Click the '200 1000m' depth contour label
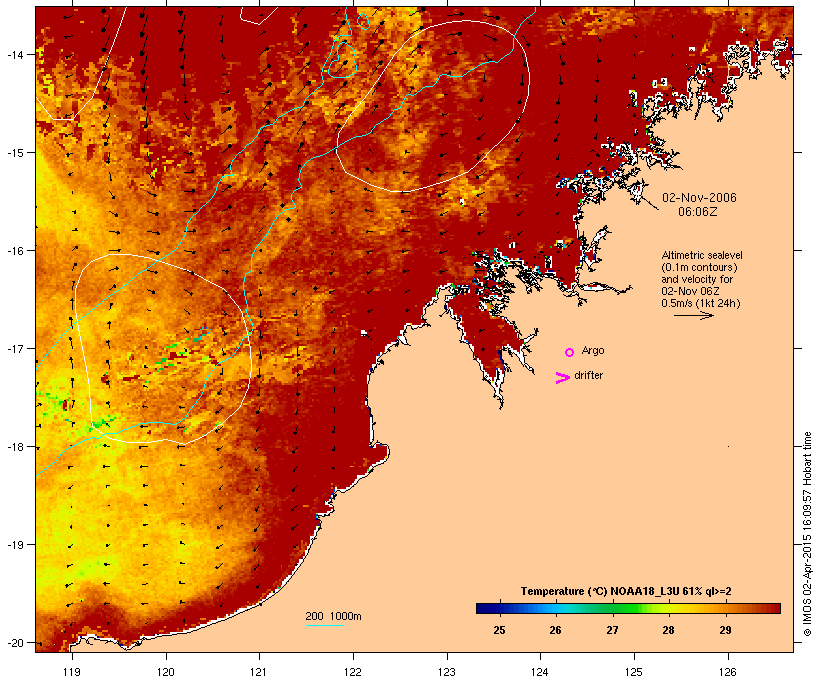 (333, 616)
